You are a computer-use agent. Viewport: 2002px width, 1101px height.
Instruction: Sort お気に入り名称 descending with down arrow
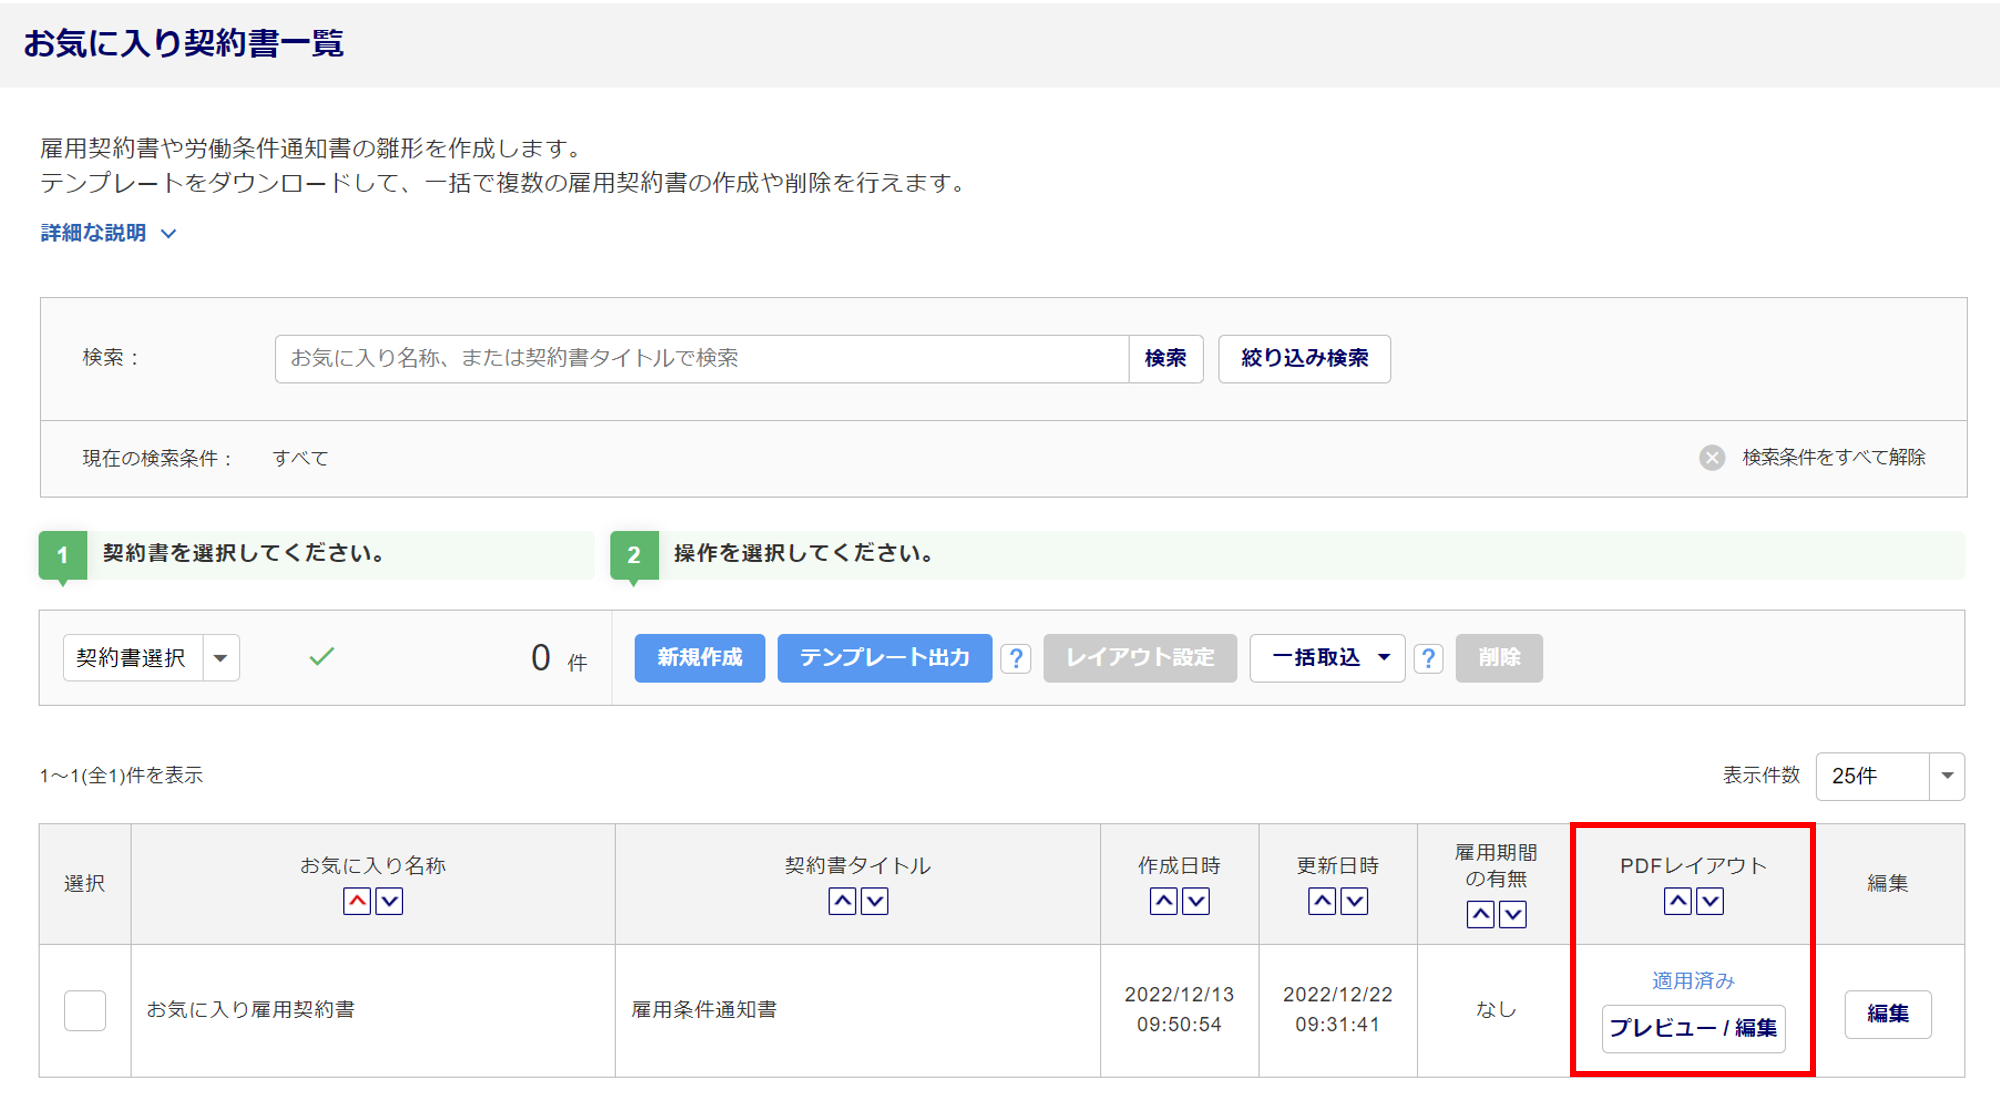(389, 901)
